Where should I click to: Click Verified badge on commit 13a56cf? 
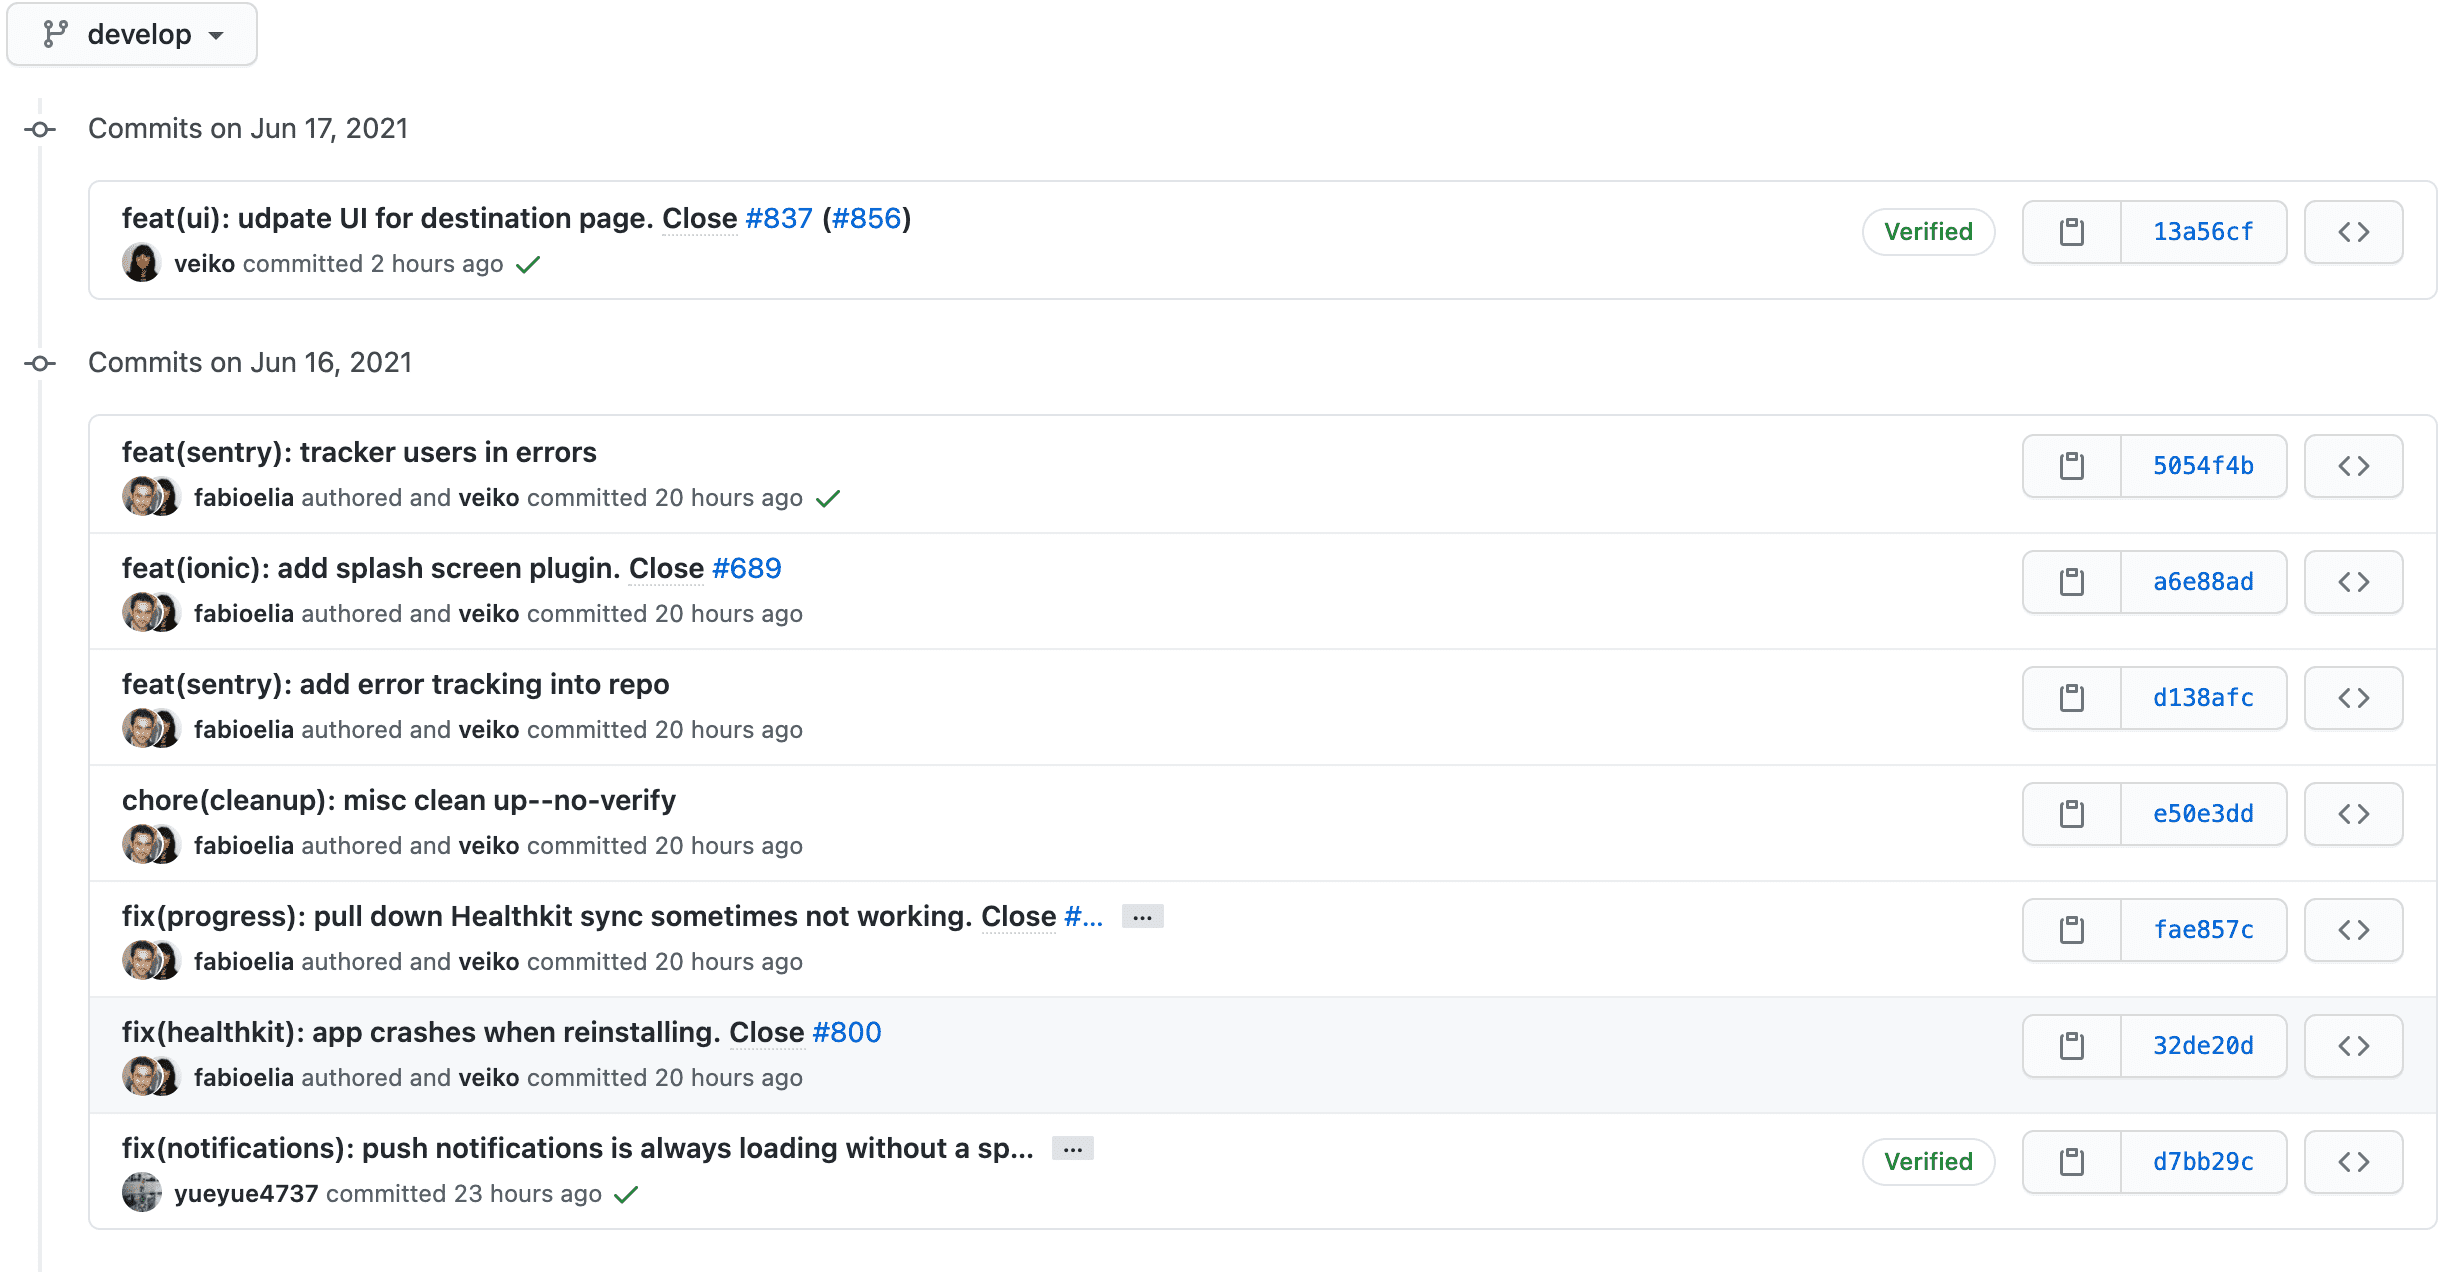[x=1928, y=232]
